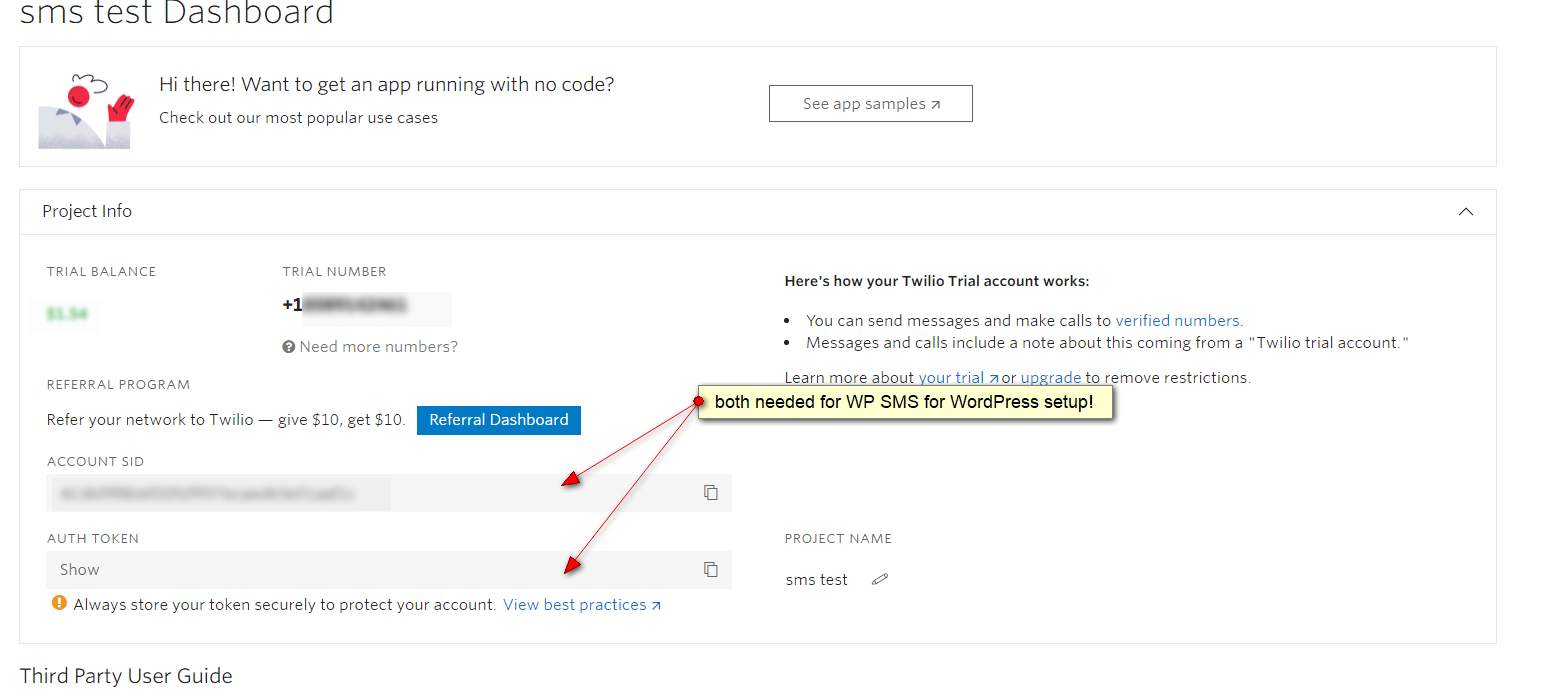Click the PROJECT NAME label
1542x696 pixels.
839,539
